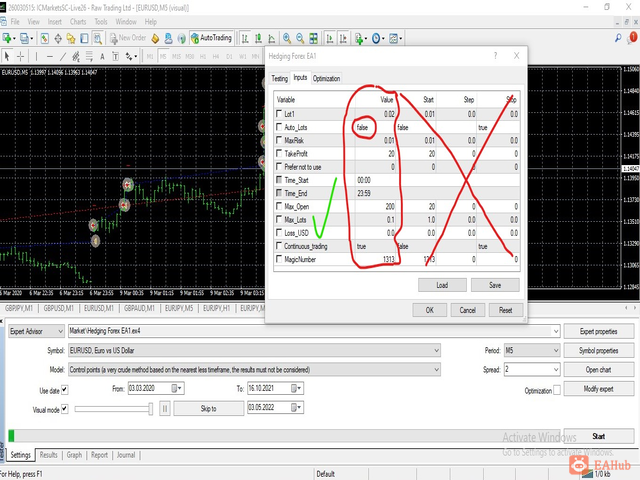Switch to the Optimization tab in dialog

coord(326,78)
